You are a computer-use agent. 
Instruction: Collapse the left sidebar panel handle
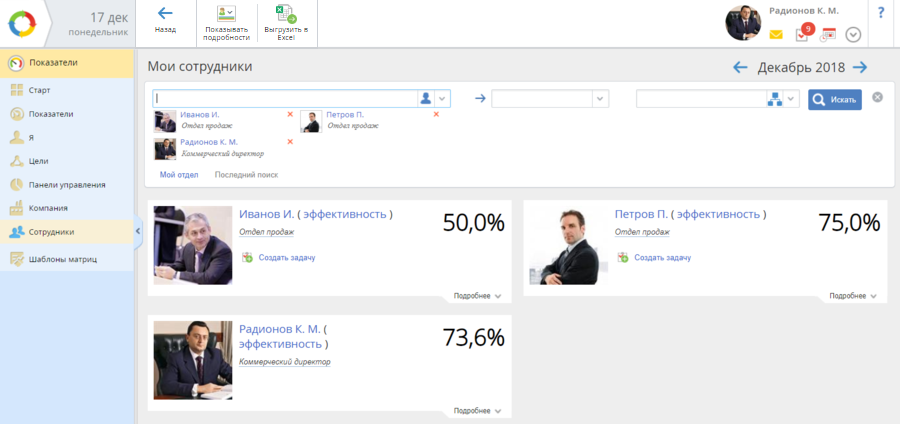pos(138,231)
